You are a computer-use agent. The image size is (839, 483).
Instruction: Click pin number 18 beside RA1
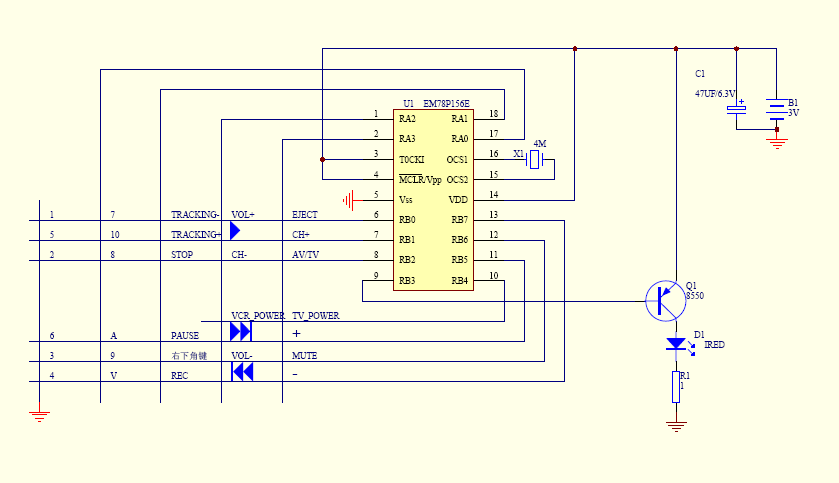click(494, 113)
